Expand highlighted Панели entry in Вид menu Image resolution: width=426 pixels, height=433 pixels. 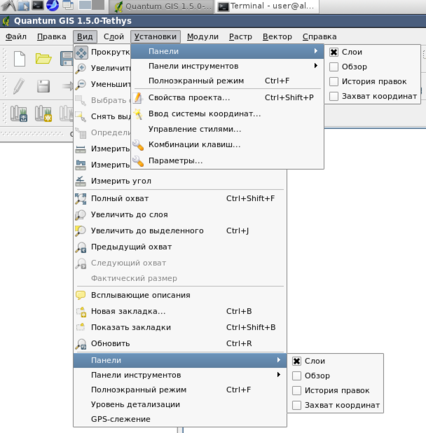click(180, 360)
